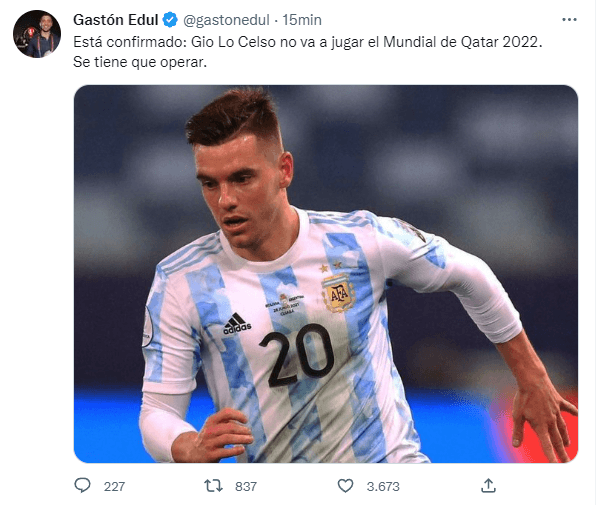Screen dimensions: 596x505
Task: Open the 15min timestamp permalink
Action: tap(302, 20)
